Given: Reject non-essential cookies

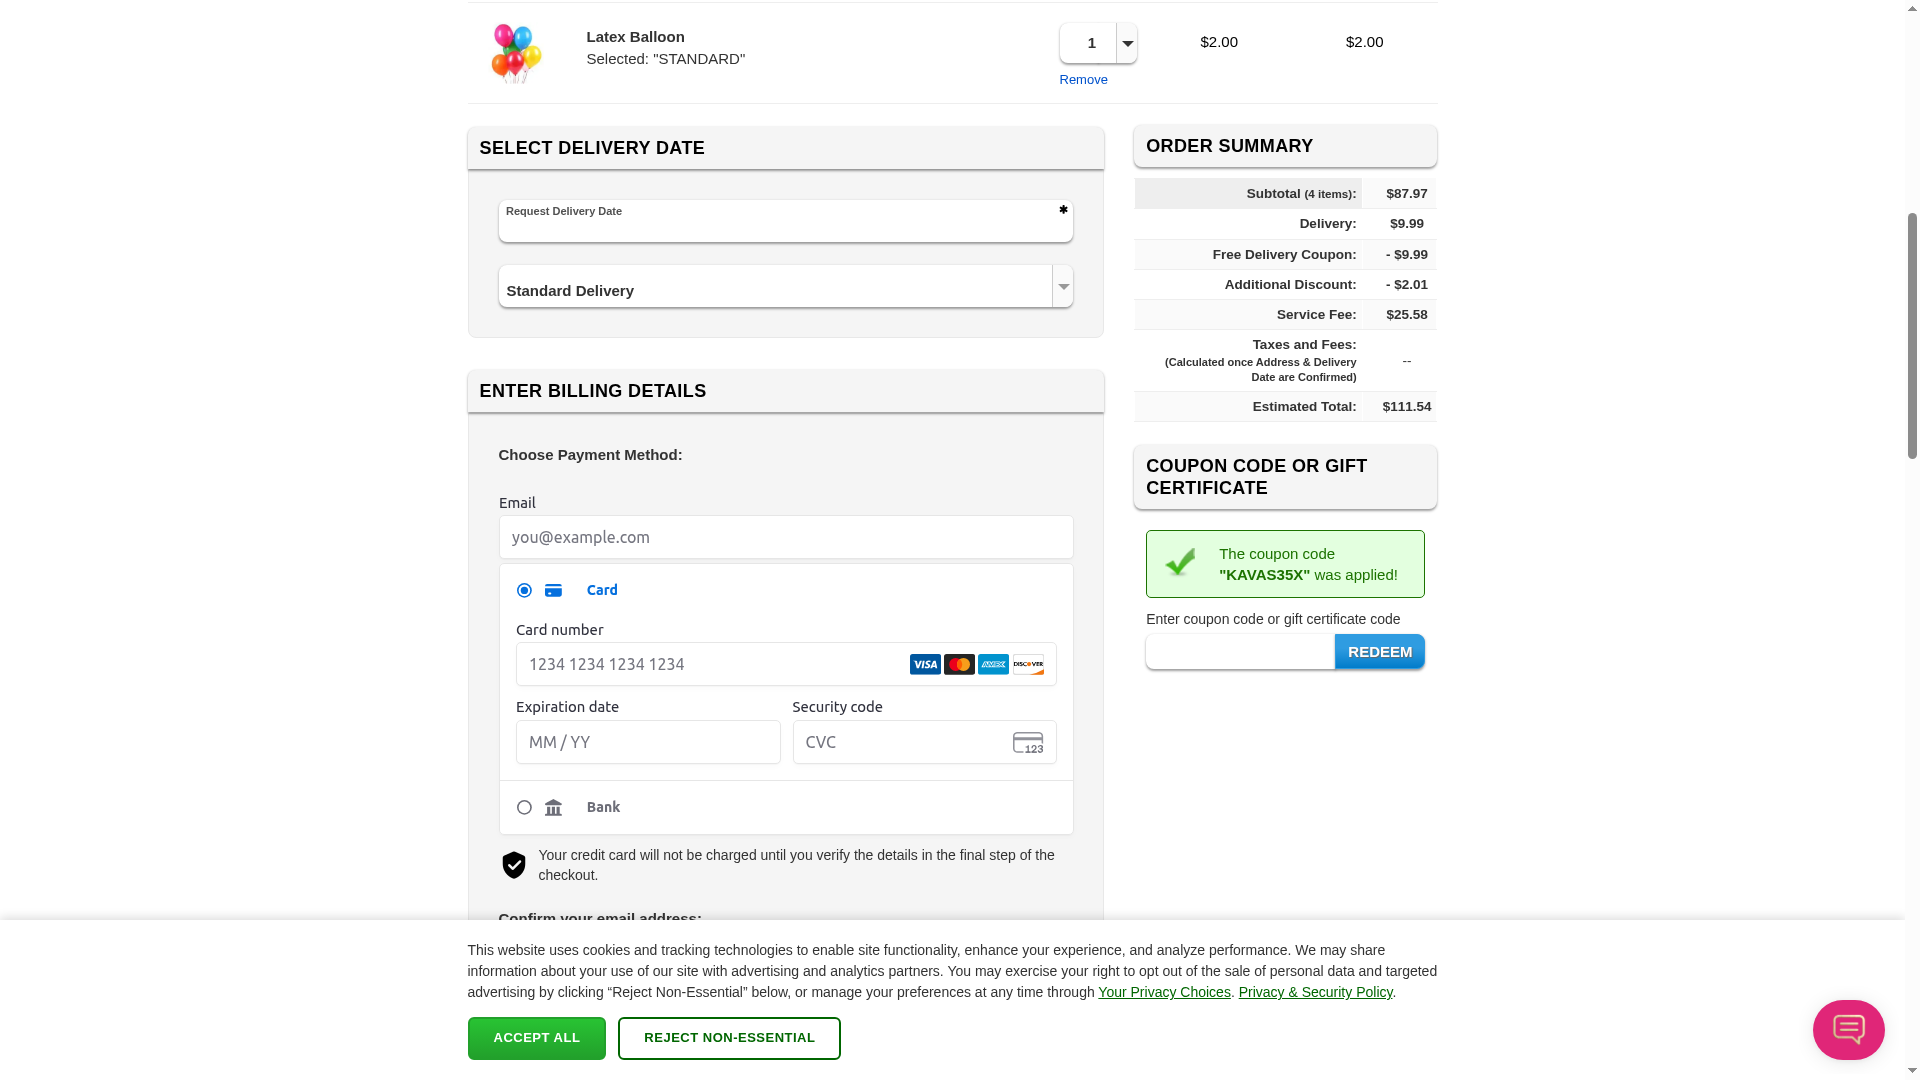Looking at the screenshot, I should [x=729, y=1038].
